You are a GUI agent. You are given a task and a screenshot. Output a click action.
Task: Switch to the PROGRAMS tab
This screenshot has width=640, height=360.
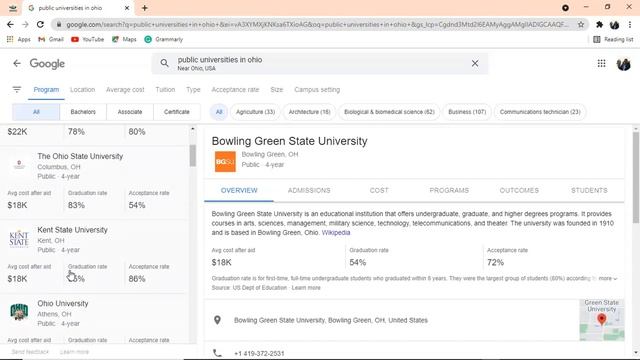449,191
